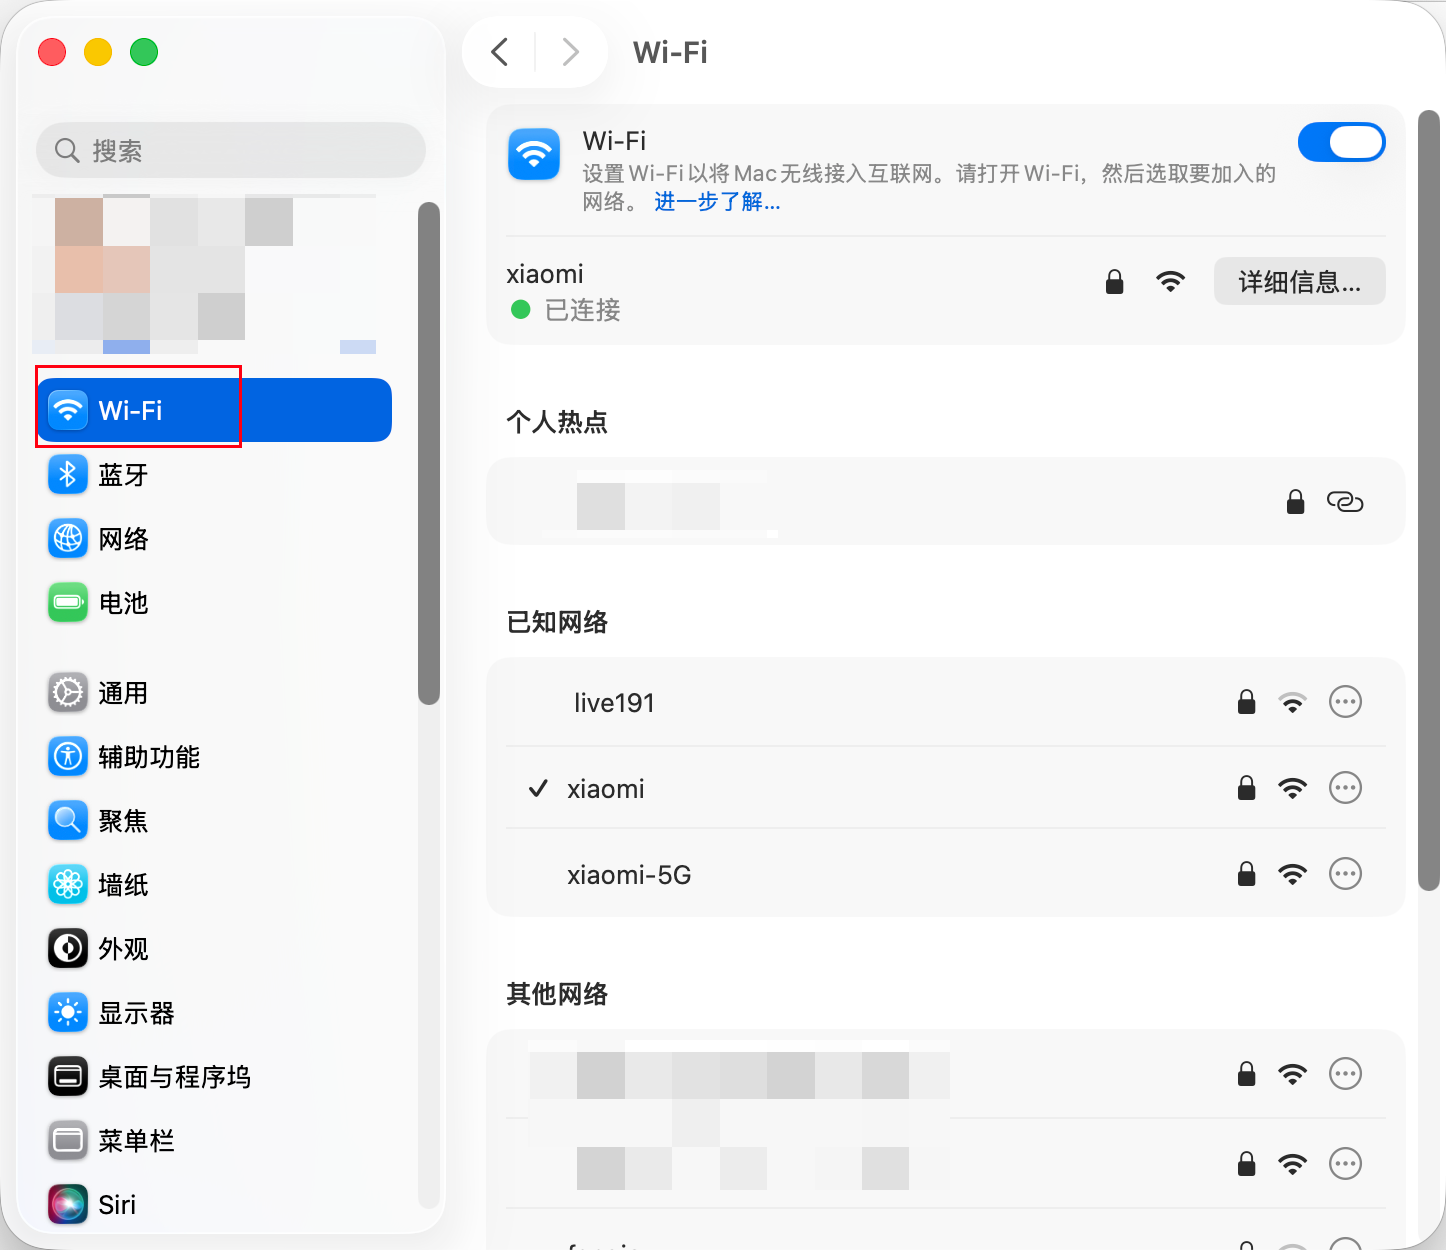This screenshot has height=1250, width=1446.
Task: Open more options for second other network
Action: click(x=1345, y=1164)
